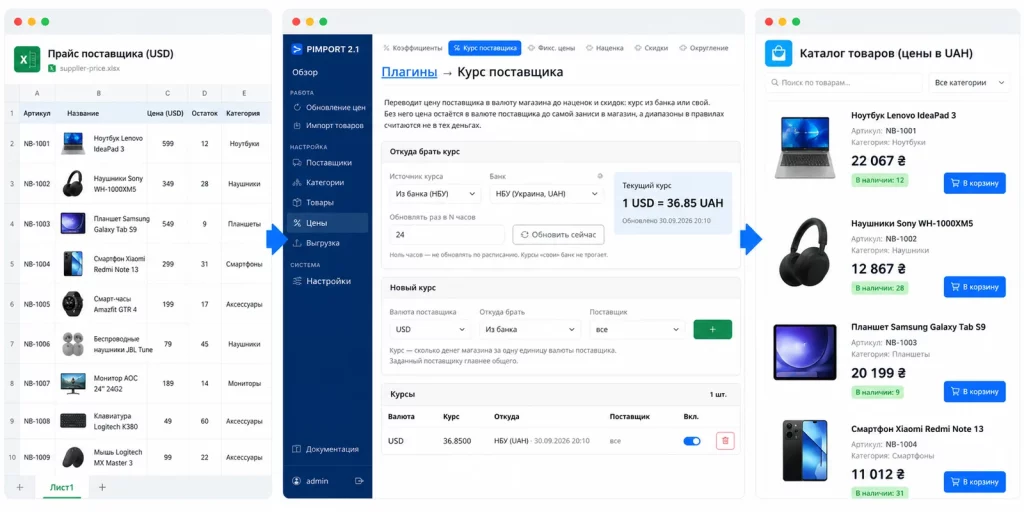
Task: Switch to Курс поставщика tab
Action: pos(485,48)
